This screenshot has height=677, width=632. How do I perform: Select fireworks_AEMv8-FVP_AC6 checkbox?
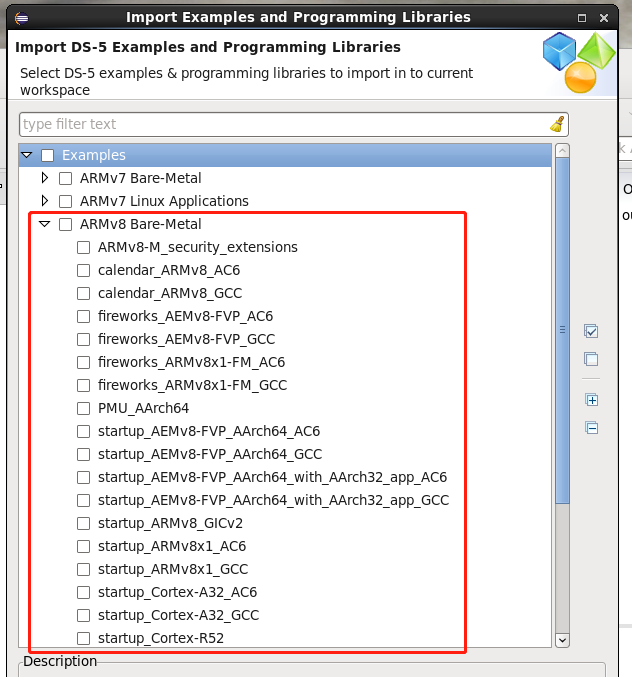[x=83, y=316]
